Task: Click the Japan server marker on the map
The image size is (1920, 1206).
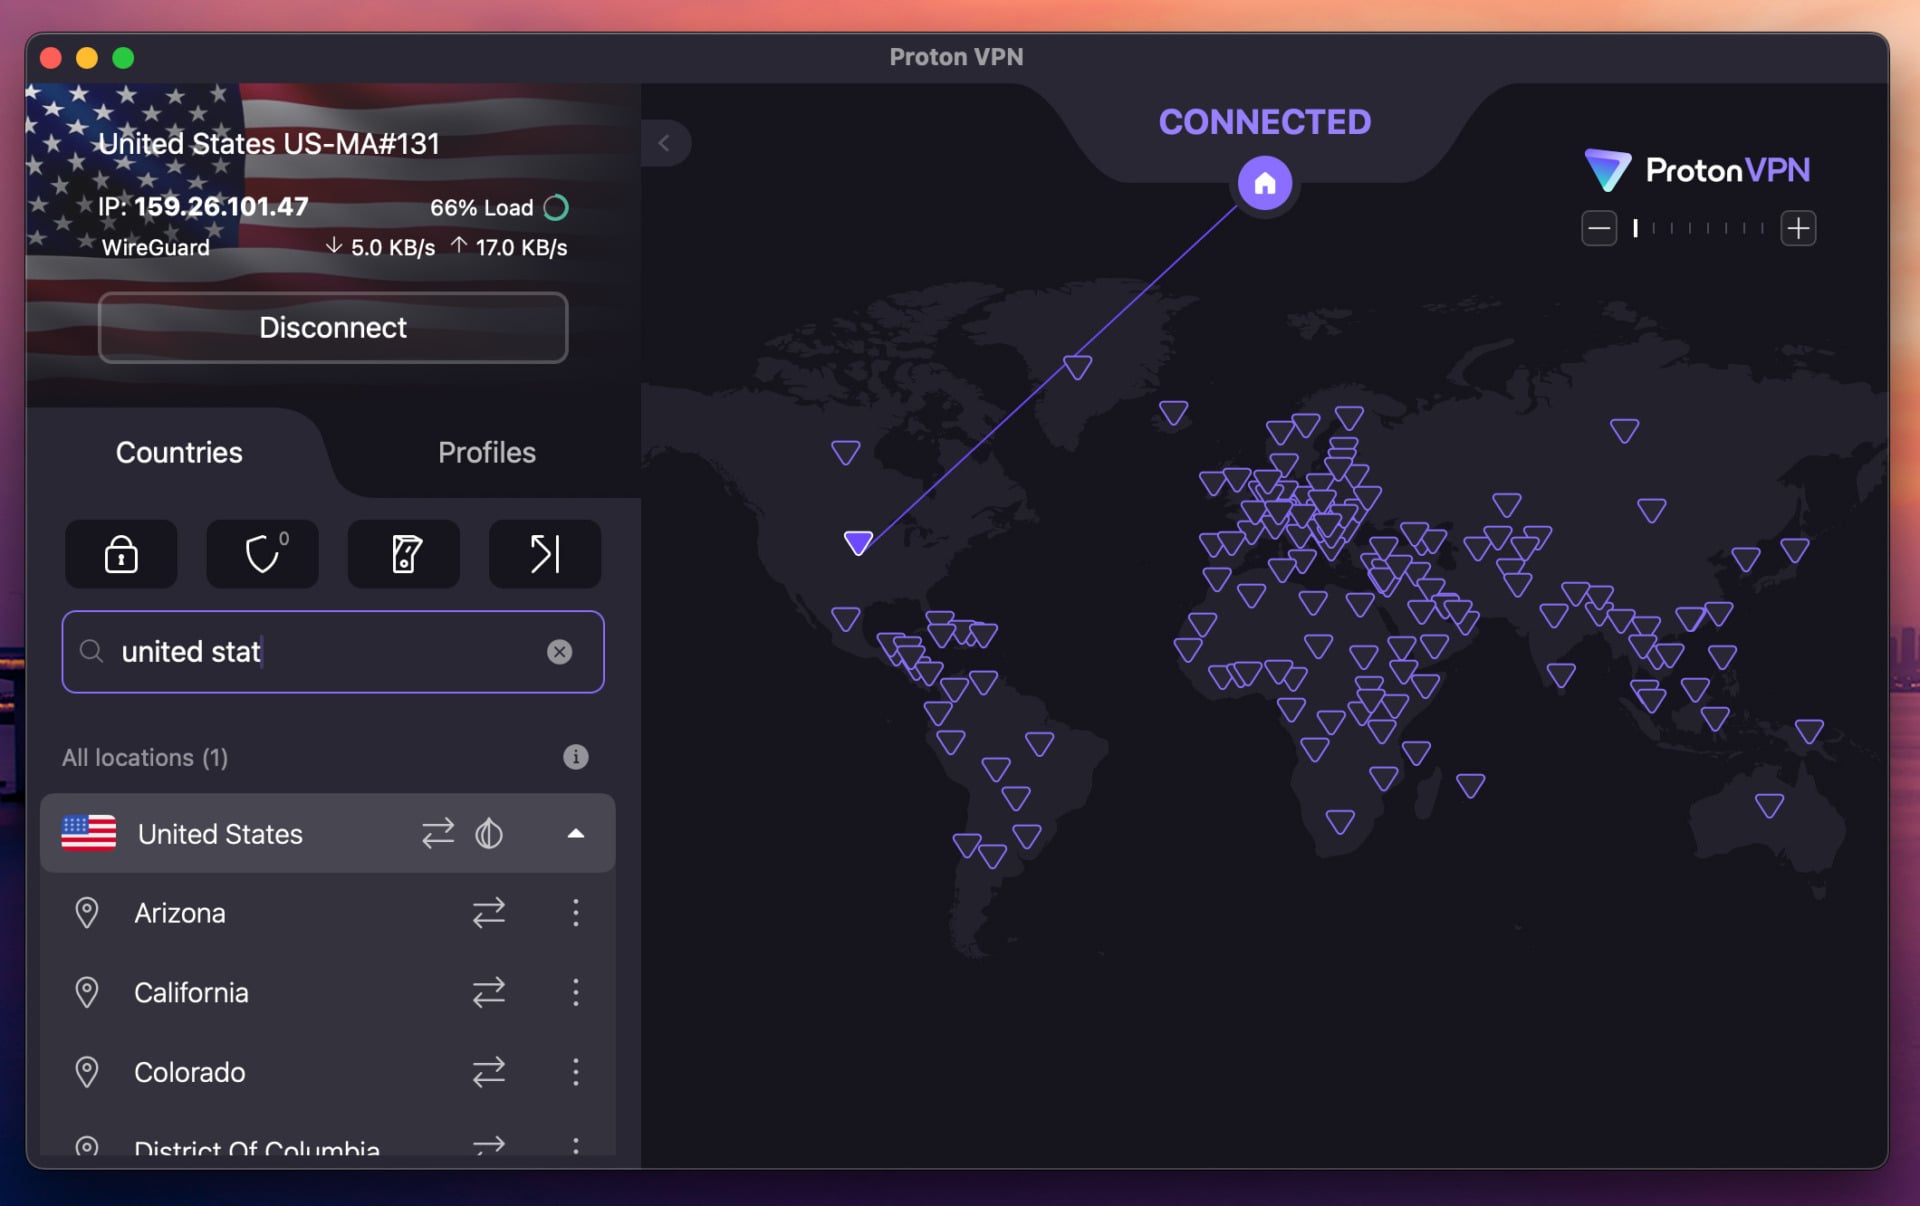Action: coord(1795,550)
